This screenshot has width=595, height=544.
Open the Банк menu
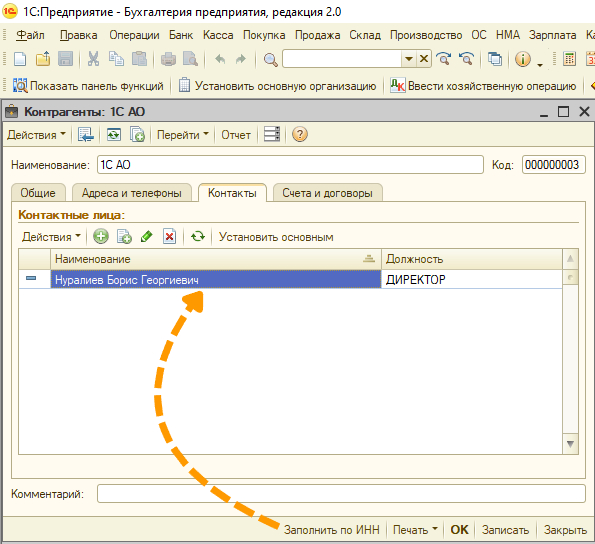tap(181, 35)
